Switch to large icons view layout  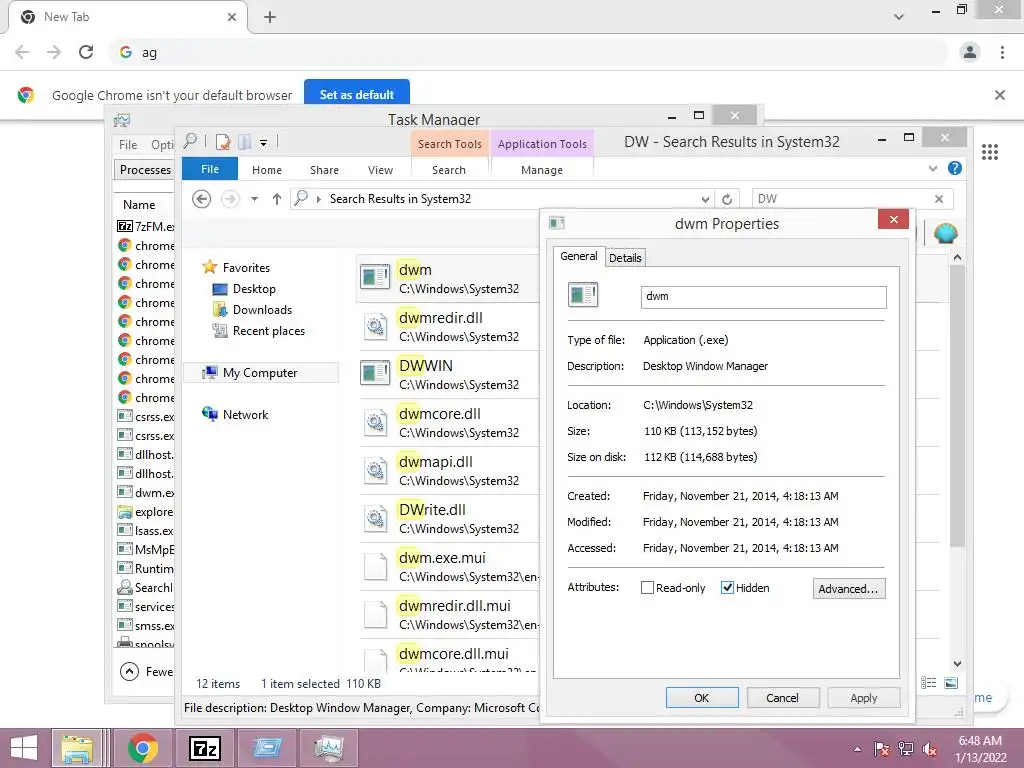pos(951,682)
